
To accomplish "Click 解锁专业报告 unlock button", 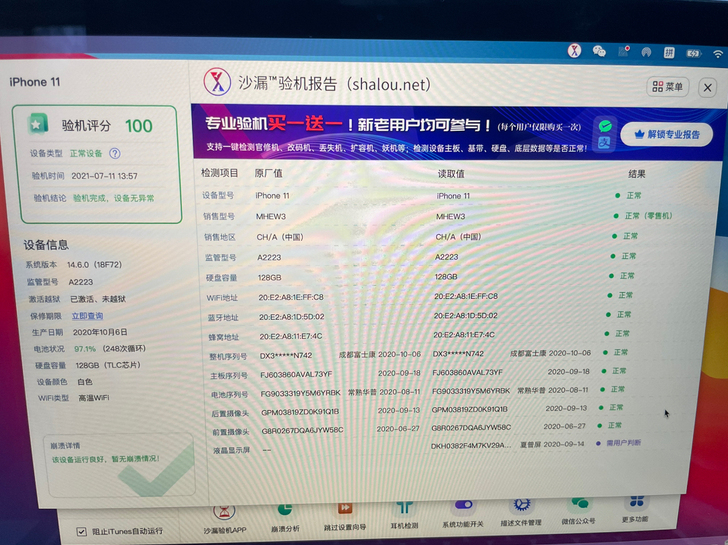I will (667, 135).
